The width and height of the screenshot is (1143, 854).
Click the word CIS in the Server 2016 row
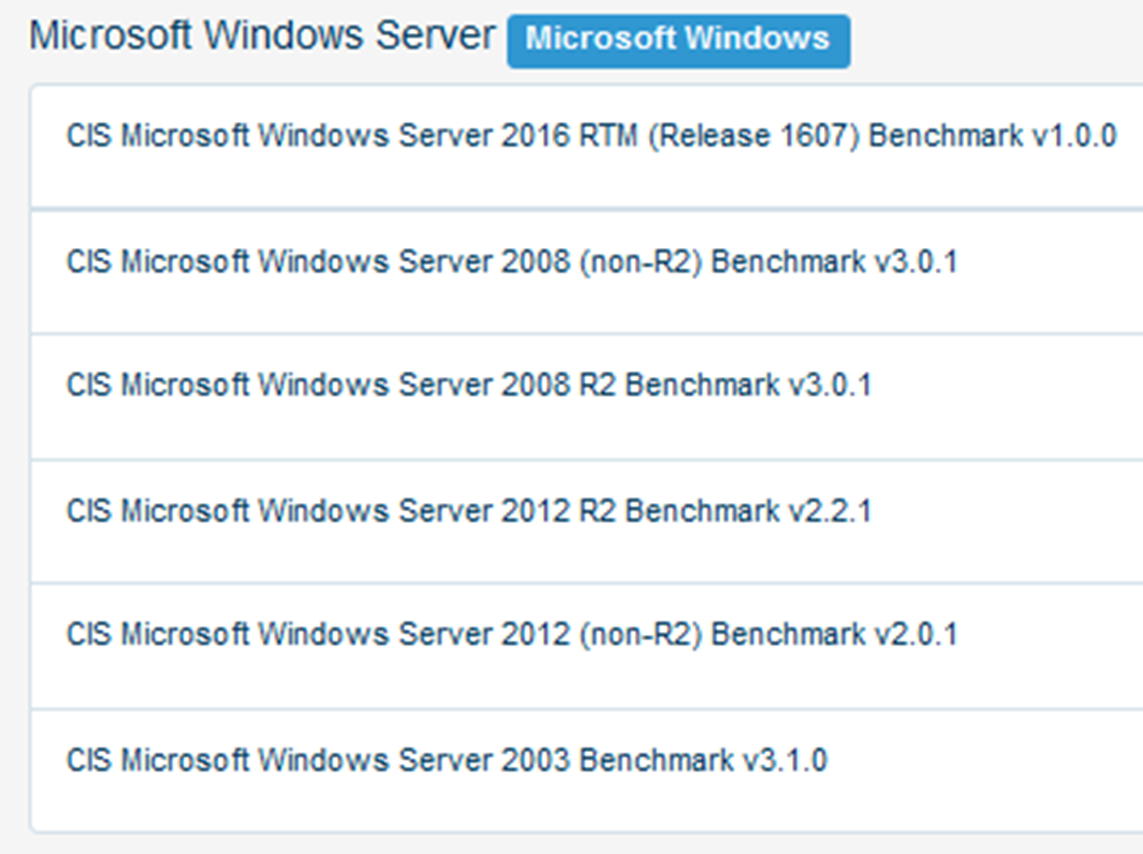click(x=88, y=136)
